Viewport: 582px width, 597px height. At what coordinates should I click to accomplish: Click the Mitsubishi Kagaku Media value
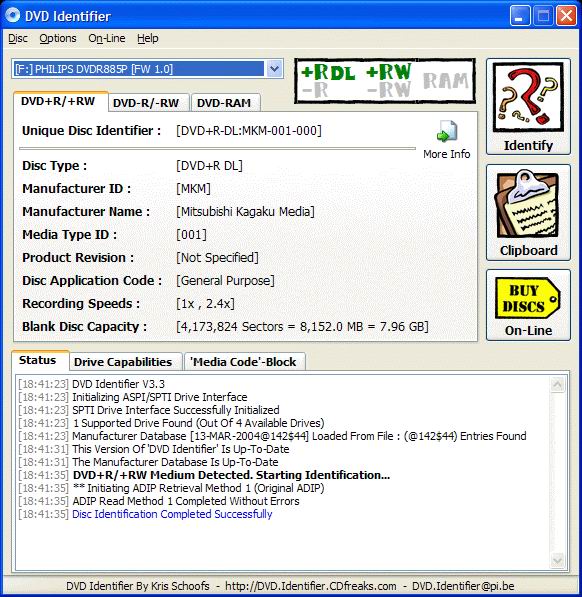tap(246, 212)
